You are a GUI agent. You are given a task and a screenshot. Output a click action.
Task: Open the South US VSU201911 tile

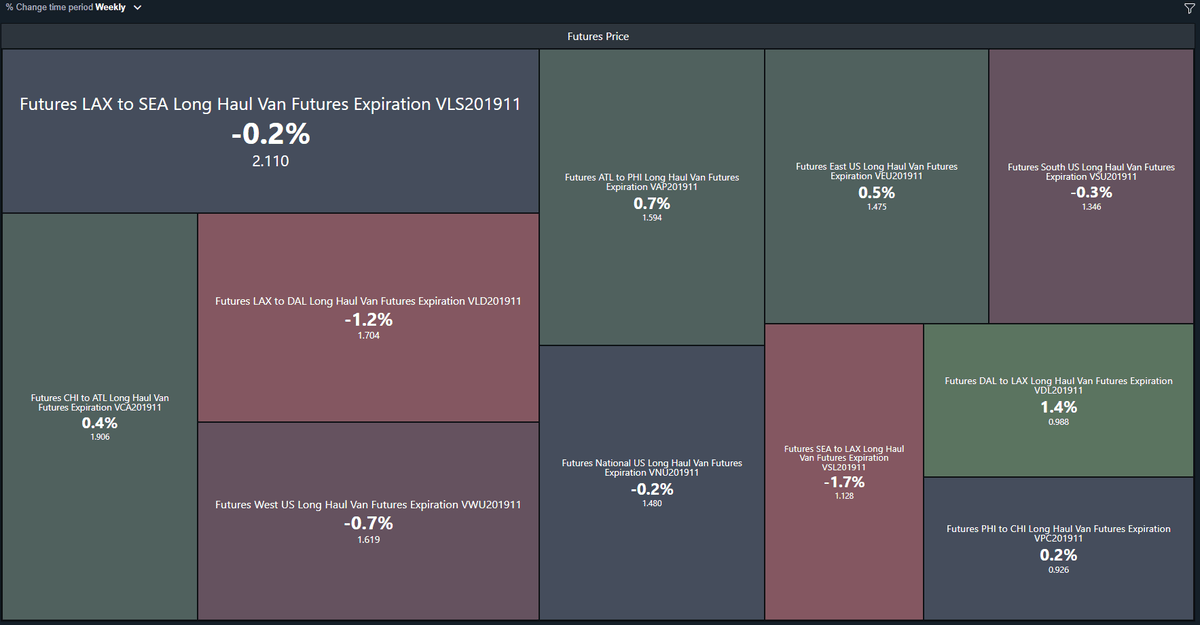[x=1091, y=186]
